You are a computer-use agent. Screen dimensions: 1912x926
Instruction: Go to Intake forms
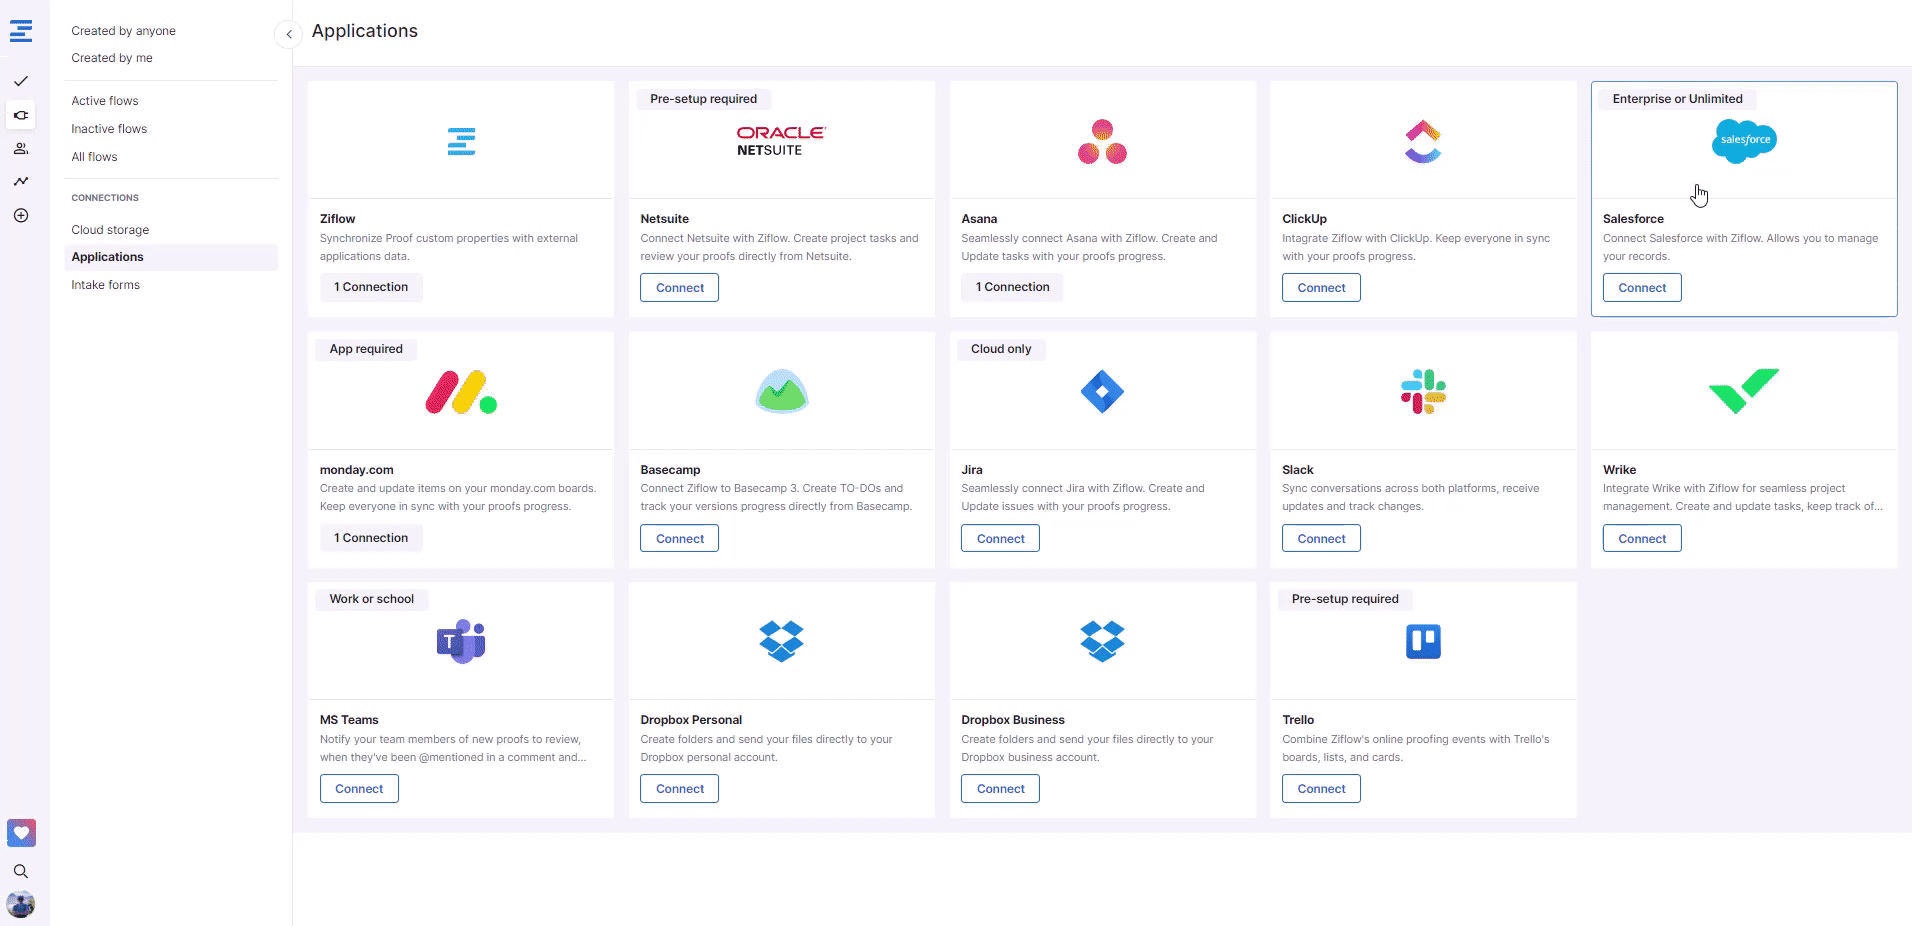coord(105,285)
